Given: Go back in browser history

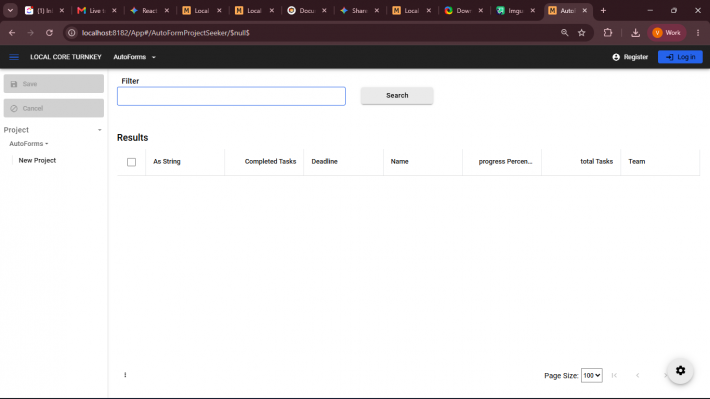Looking at the screenshot, I should pos(12,33).
